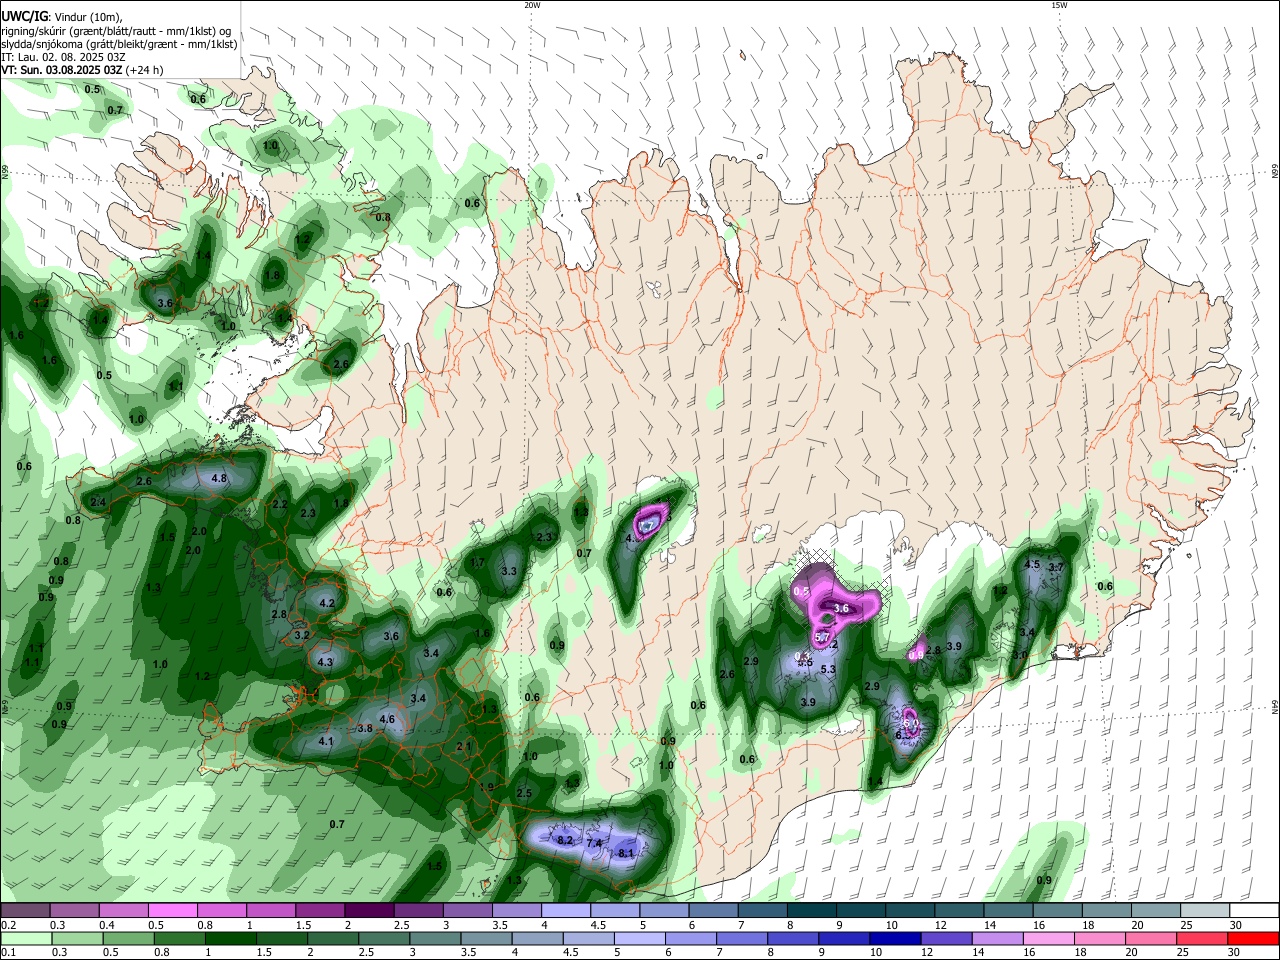1280x960 pixels.
Task: Click the 'slydda/snjókoma' legend description line
Action: pyautogui.click(x=119, y=44)
